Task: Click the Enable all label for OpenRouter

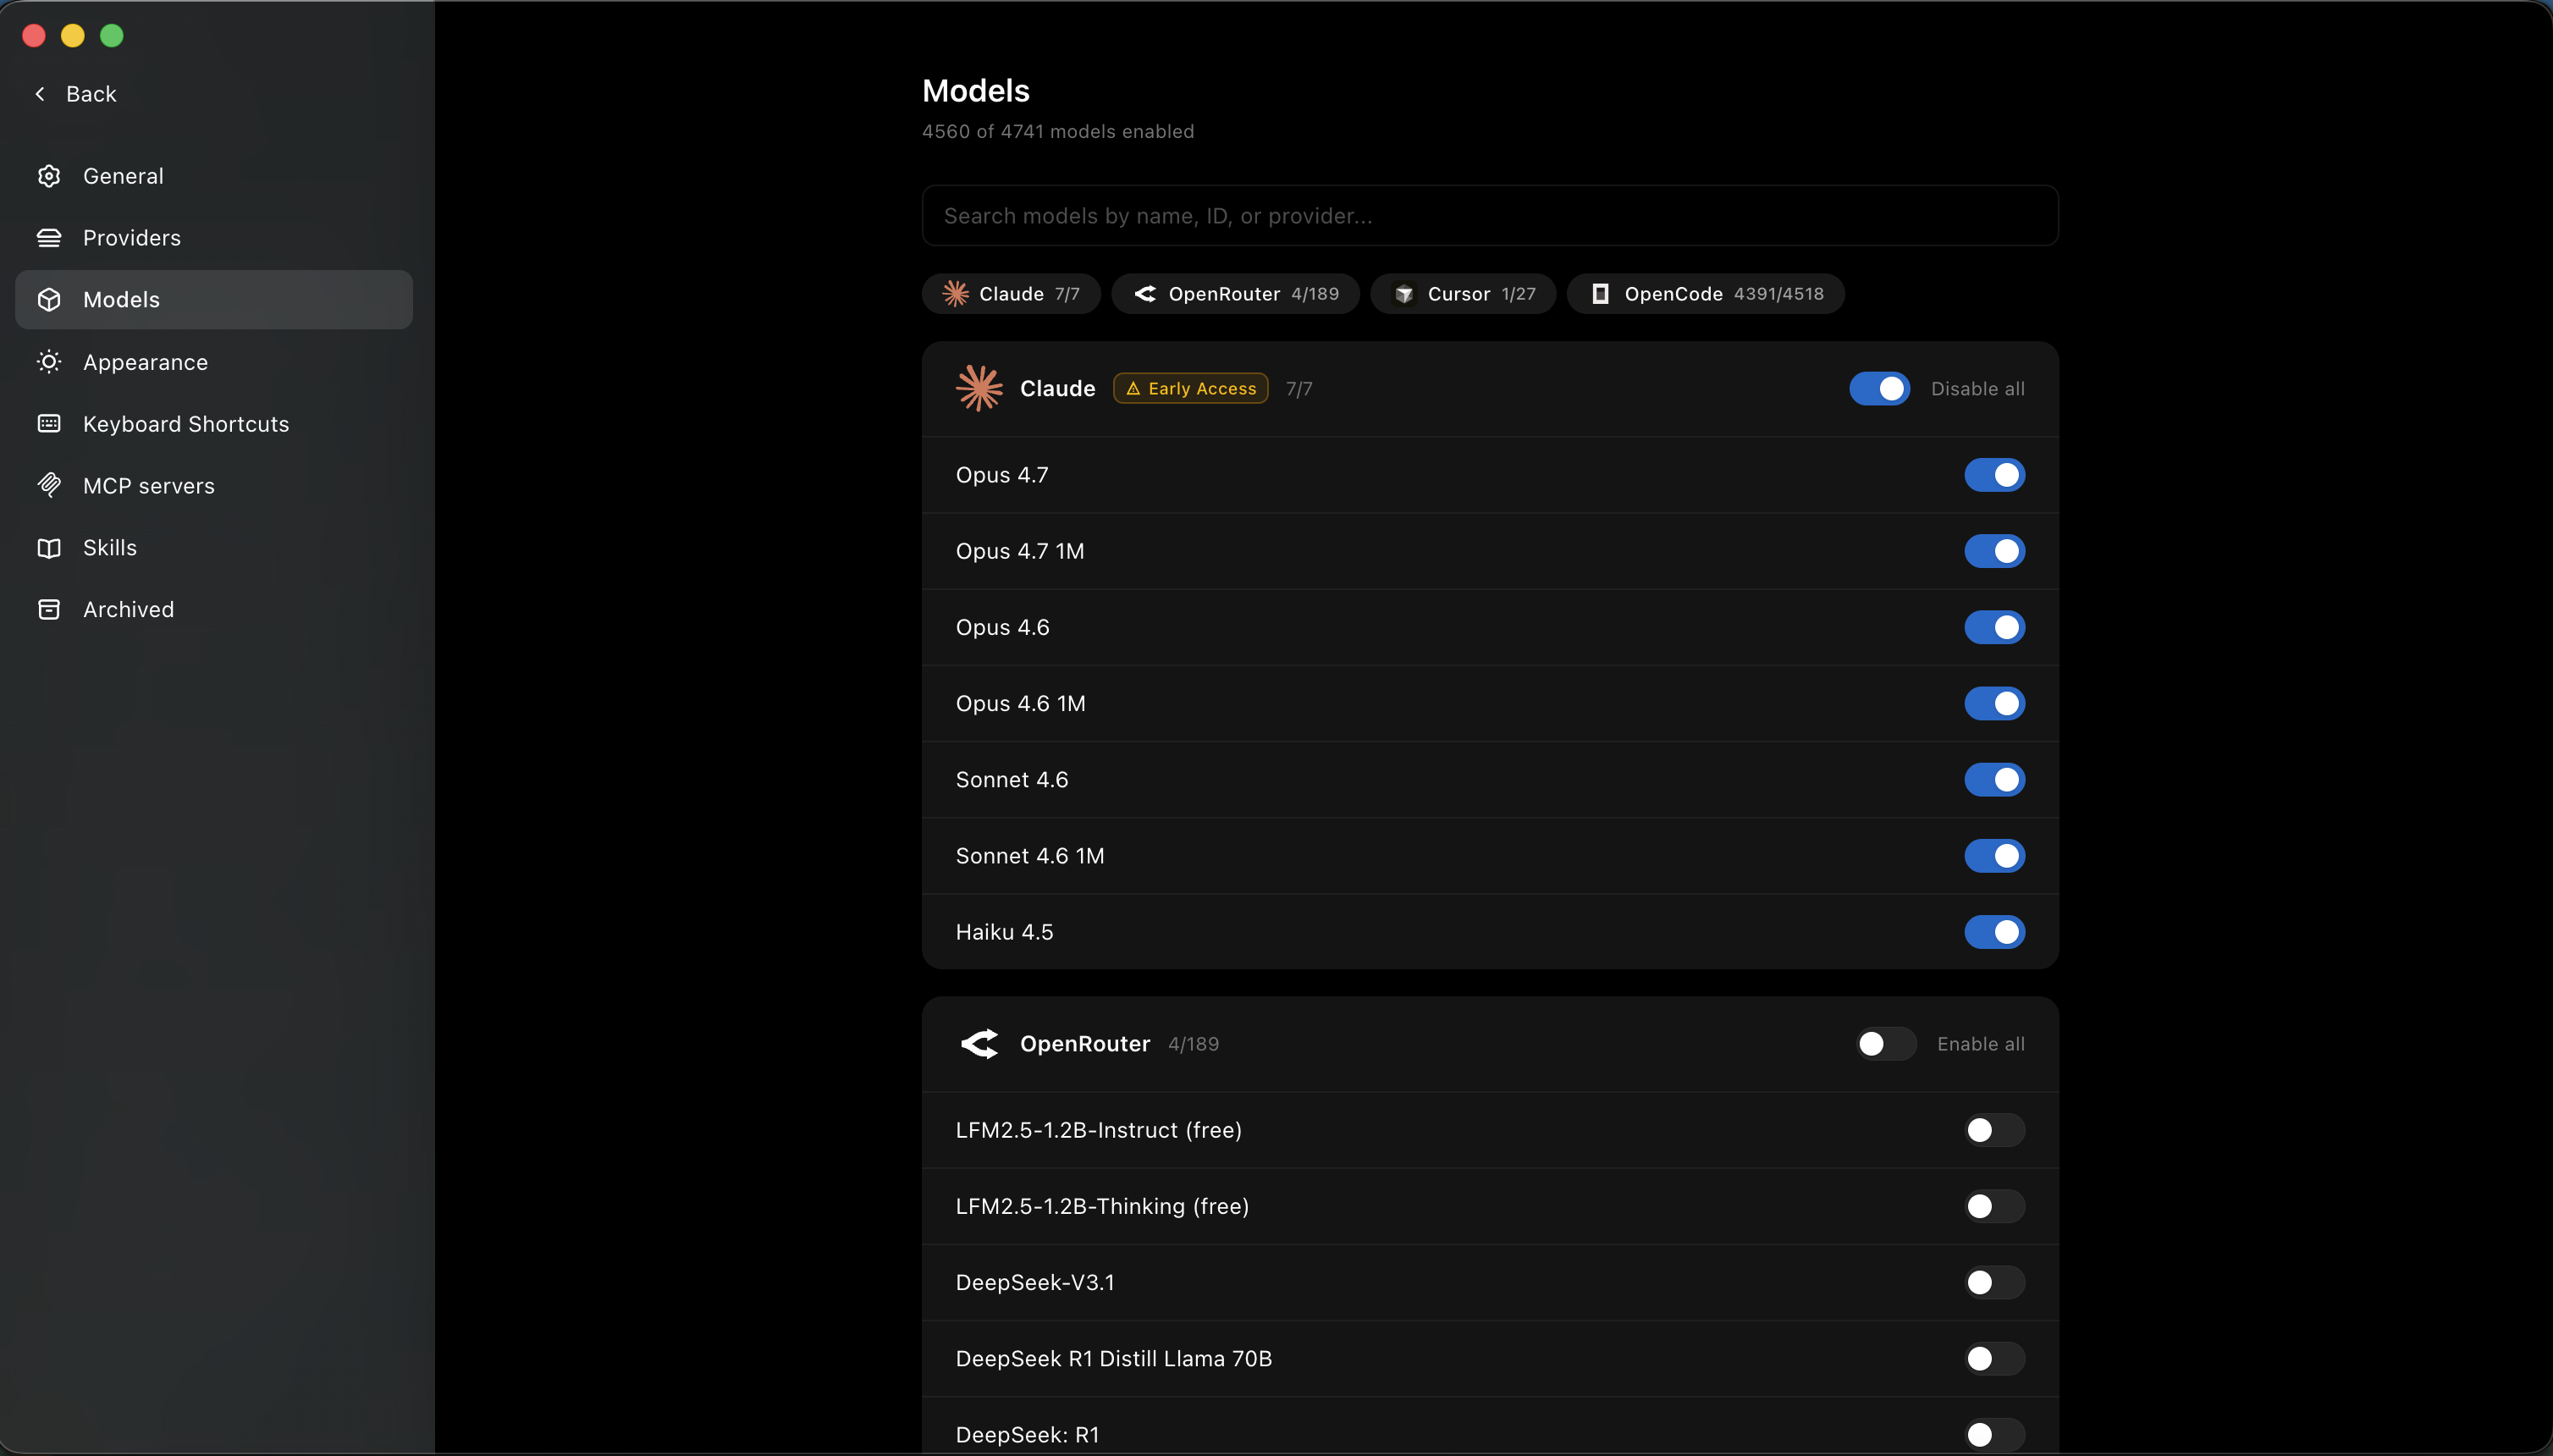Action: 1980,1044
